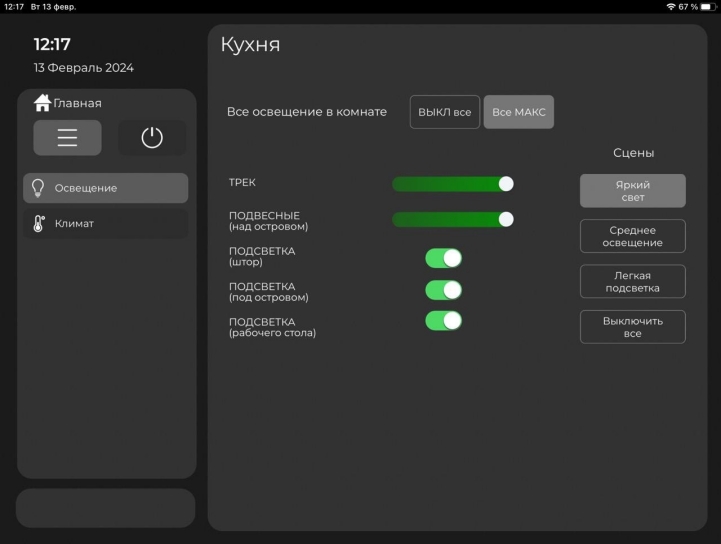Click the ТРЕК brightness slider
The width and height of the screenshot is (721, 544).
coord(452,184)
